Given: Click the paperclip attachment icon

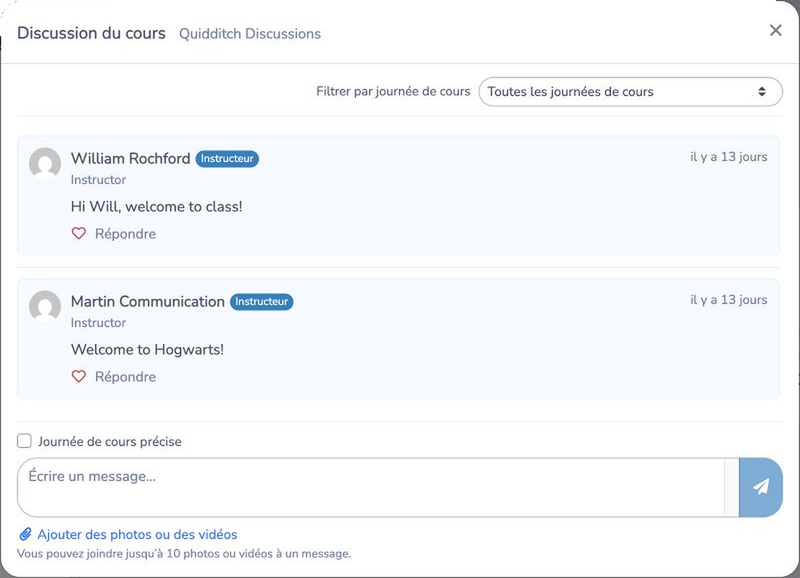Looking at the screenshot, I should pos(25,534).
